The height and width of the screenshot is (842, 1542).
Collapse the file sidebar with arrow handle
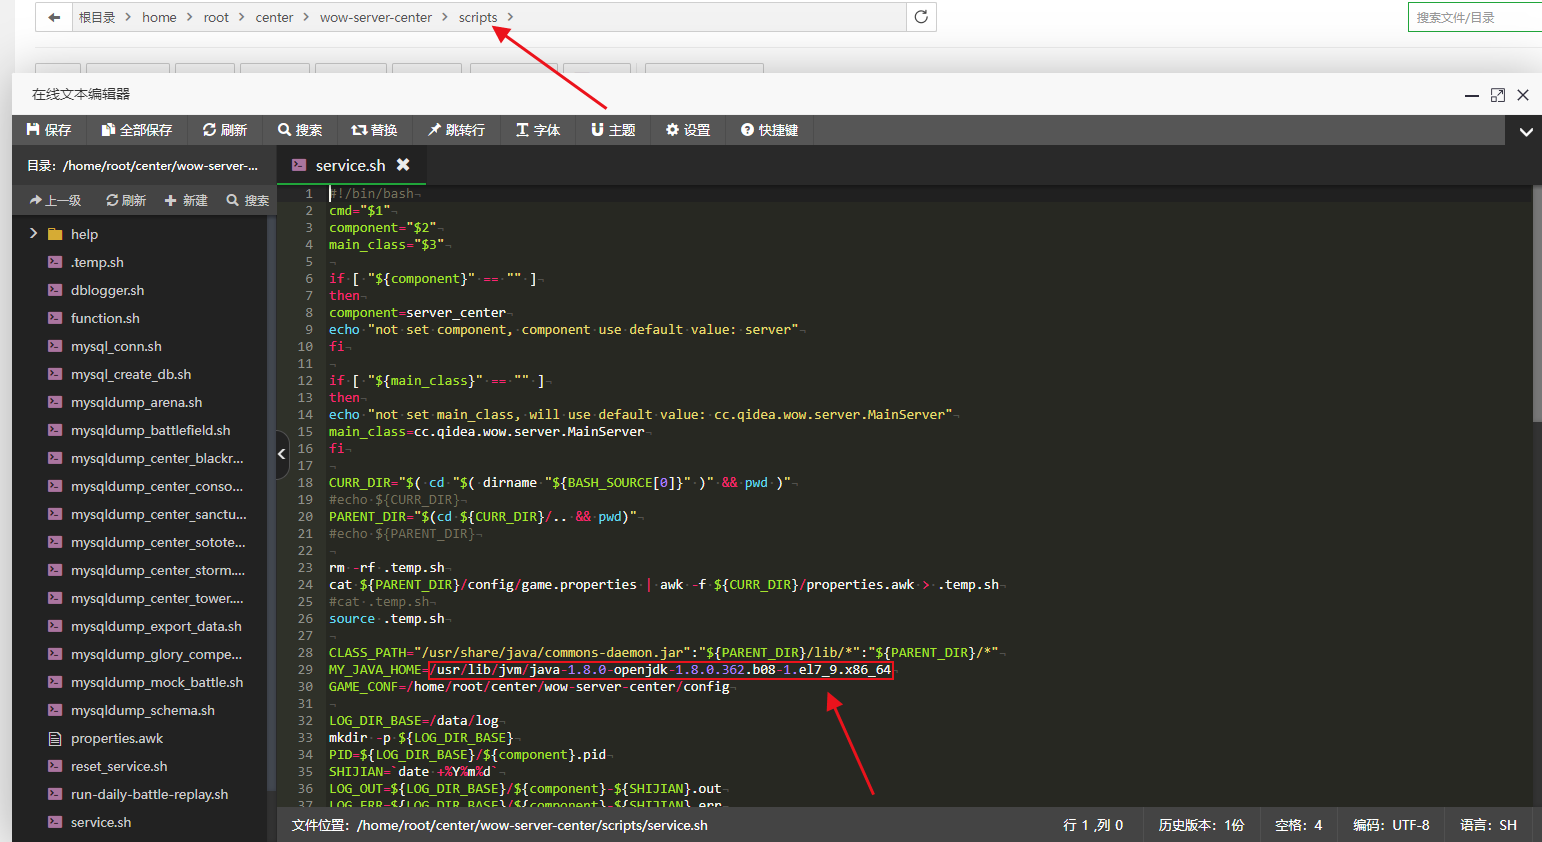pyautogui.click(x=281, y=454)
